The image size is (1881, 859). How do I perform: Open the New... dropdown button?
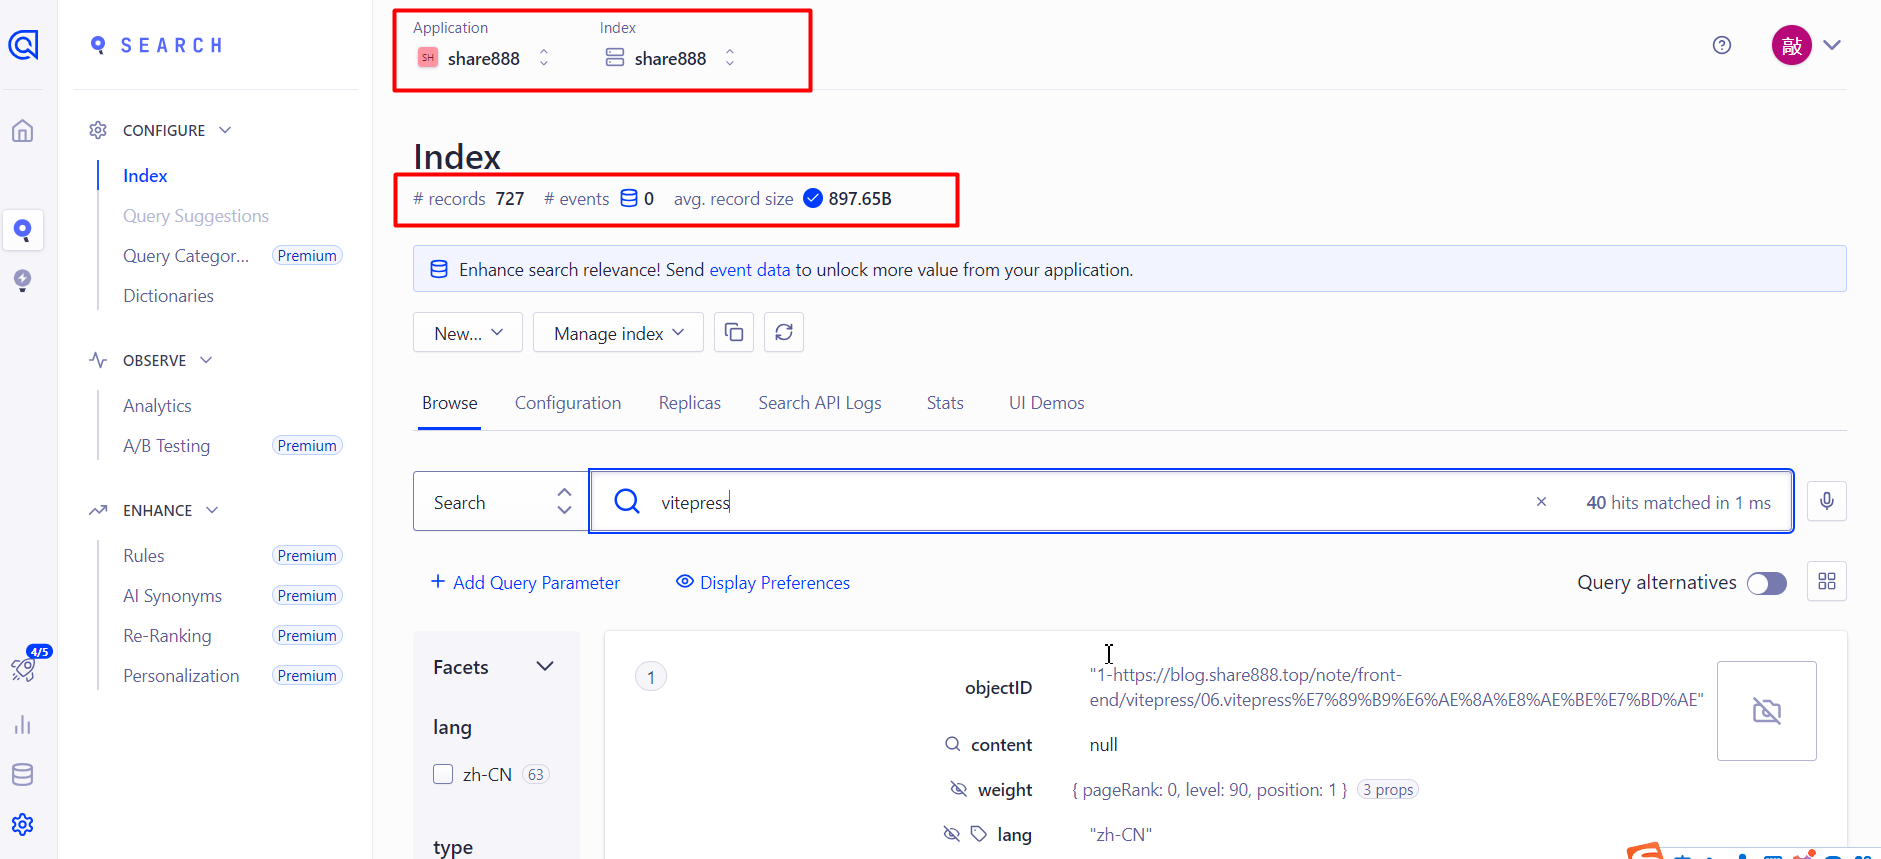coord(468,332)
